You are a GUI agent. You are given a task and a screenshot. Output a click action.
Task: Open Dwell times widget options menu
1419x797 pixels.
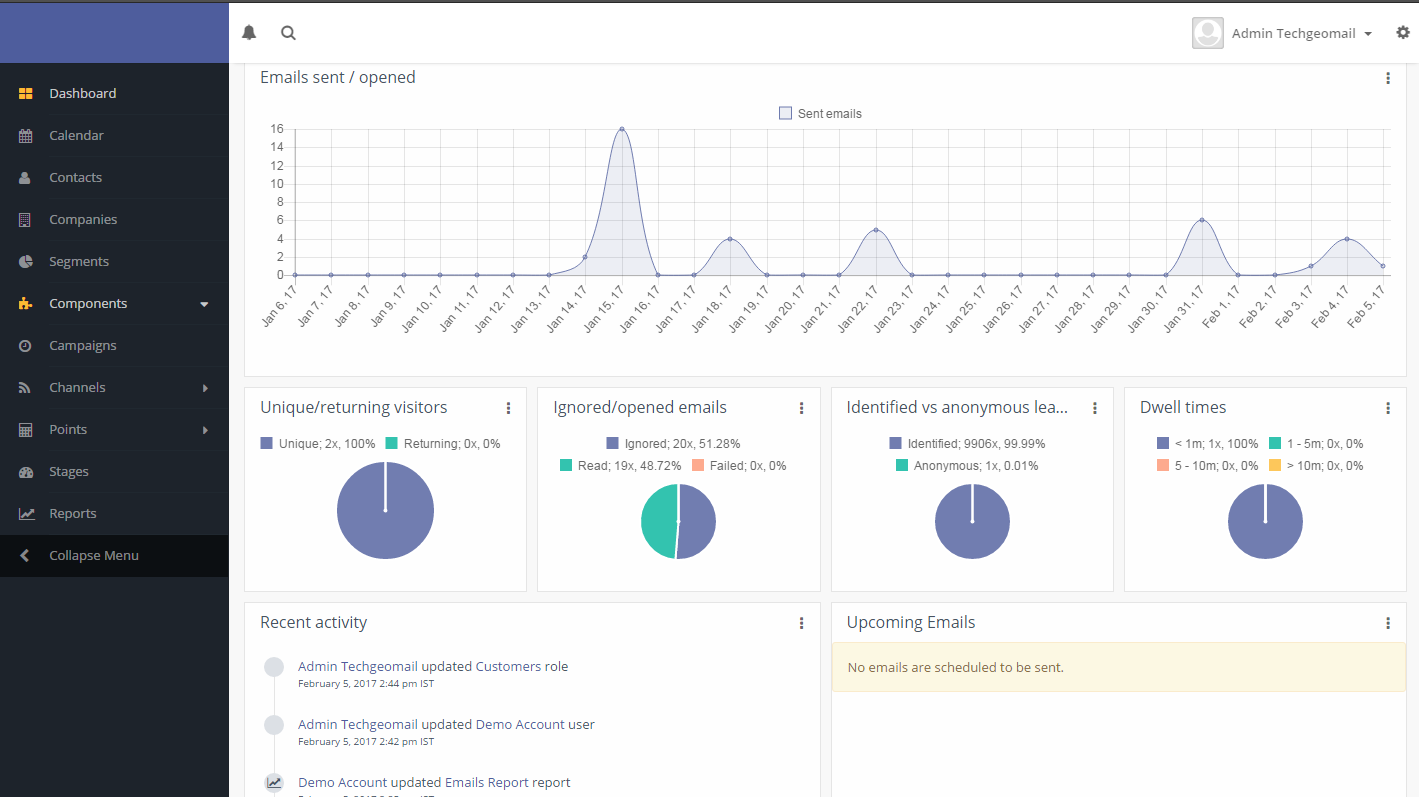tap(1388, 408)
